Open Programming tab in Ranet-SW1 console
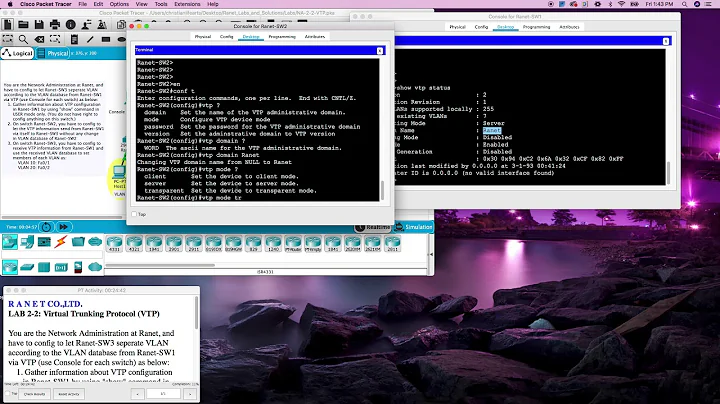720x404 pixels. tap(536, 27)
